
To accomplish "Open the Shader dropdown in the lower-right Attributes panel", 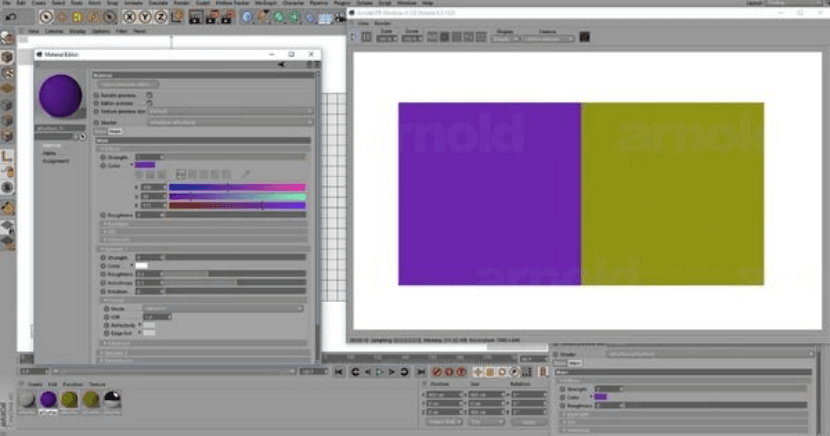I will pyautogui.click(x=709, y=354).
